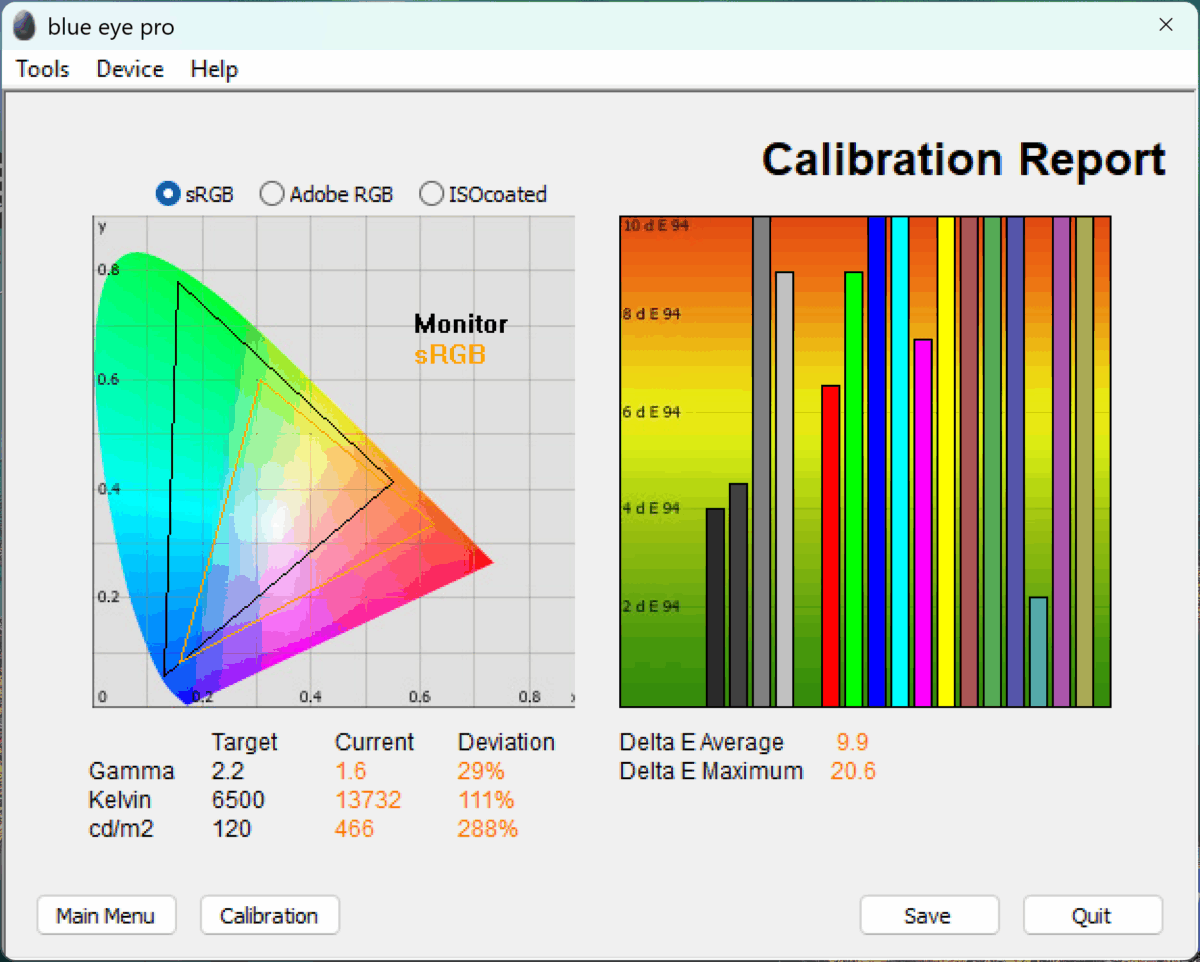Choose the ISOcoated radio button
Viewport: 1200px width, 962px height.
click(x=431, y=194)
